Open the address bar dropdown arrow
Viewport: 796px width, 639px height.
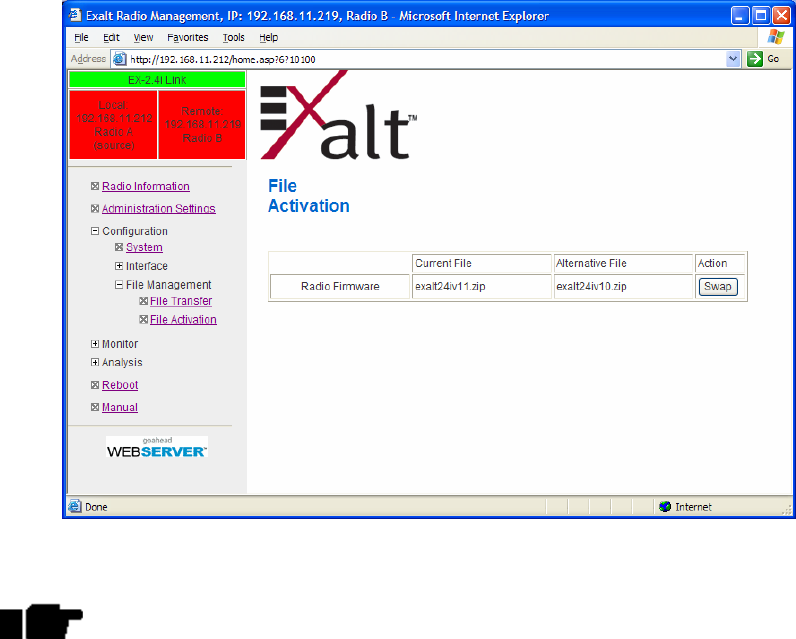[x=733, y=59]
